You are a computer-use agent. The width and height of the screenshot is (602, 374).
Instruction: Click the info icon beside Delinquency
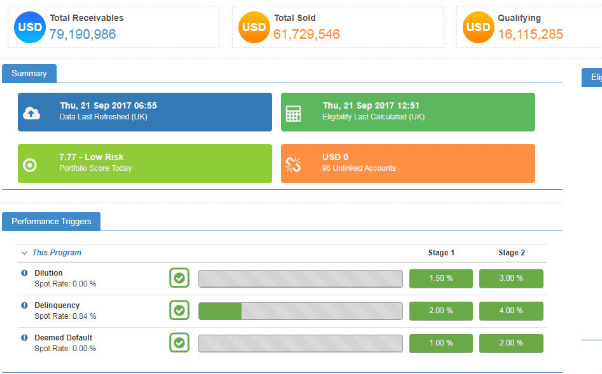[x=24, y=305]
